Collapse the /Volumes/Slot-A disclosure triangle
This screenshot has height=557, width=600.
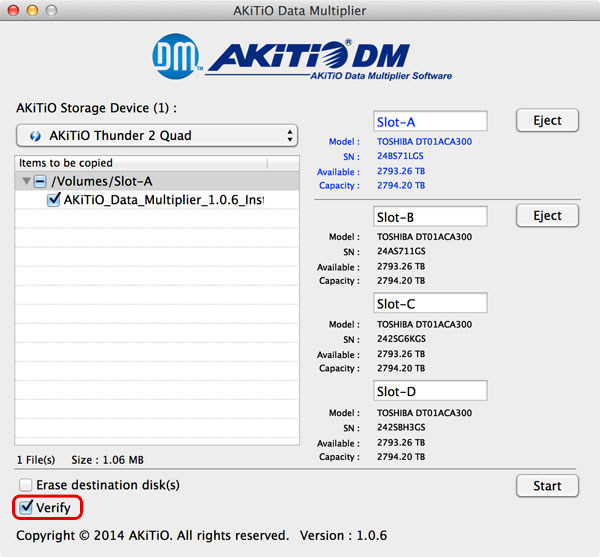coord(25,181)
